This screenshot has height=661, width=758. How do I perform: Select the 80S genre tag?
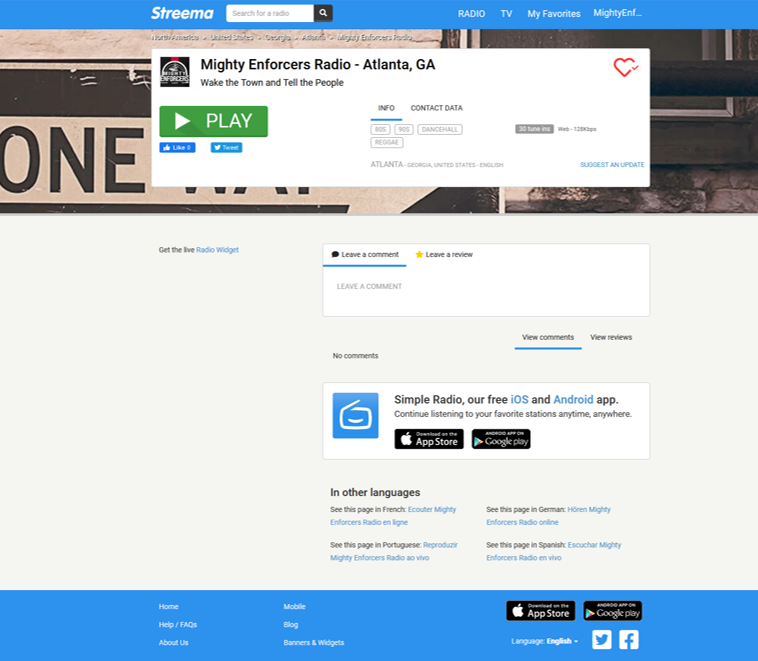click(380, 130)
